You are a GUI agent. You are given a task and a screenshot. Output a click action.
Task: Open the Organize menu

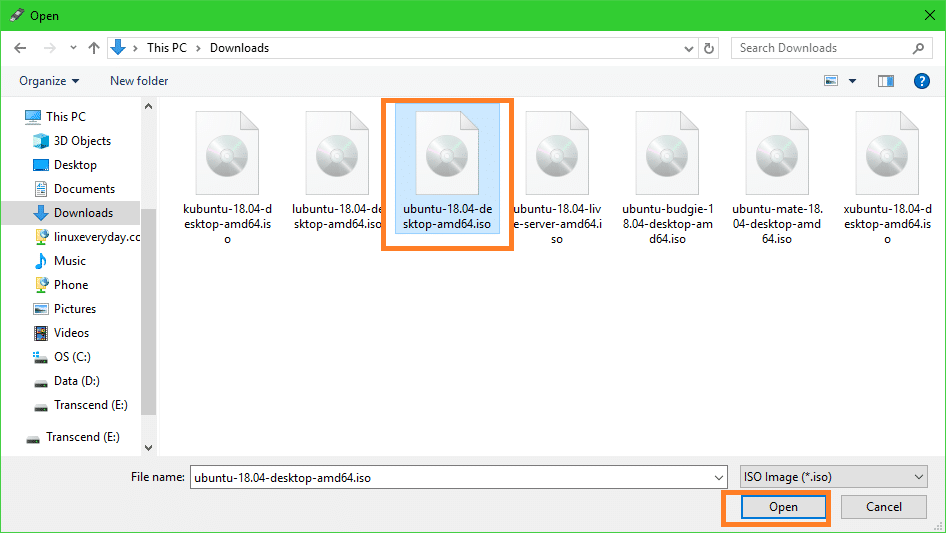pyautogui.click(x=49, y=81)
